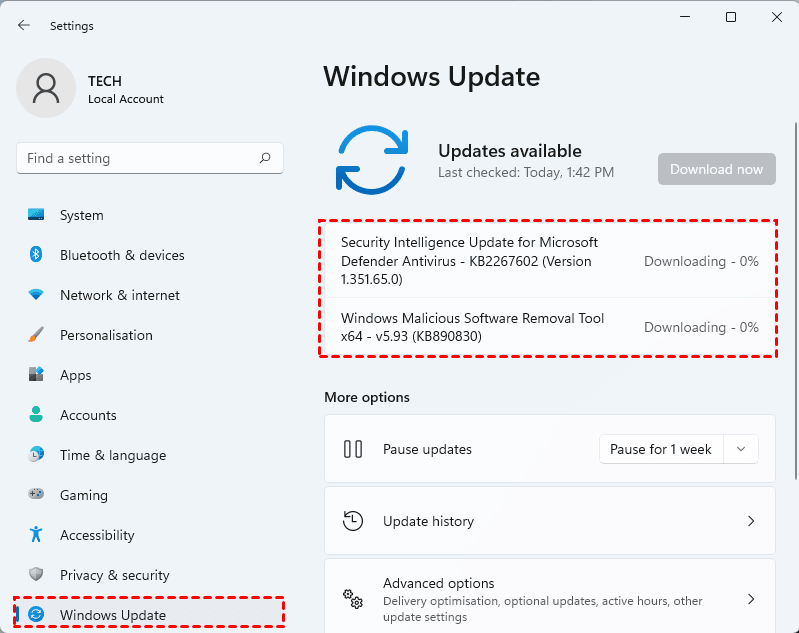Image resolution: width=799 pixels, height=633 pixels.
Task: Open System settings
Action: click(149, 215)
